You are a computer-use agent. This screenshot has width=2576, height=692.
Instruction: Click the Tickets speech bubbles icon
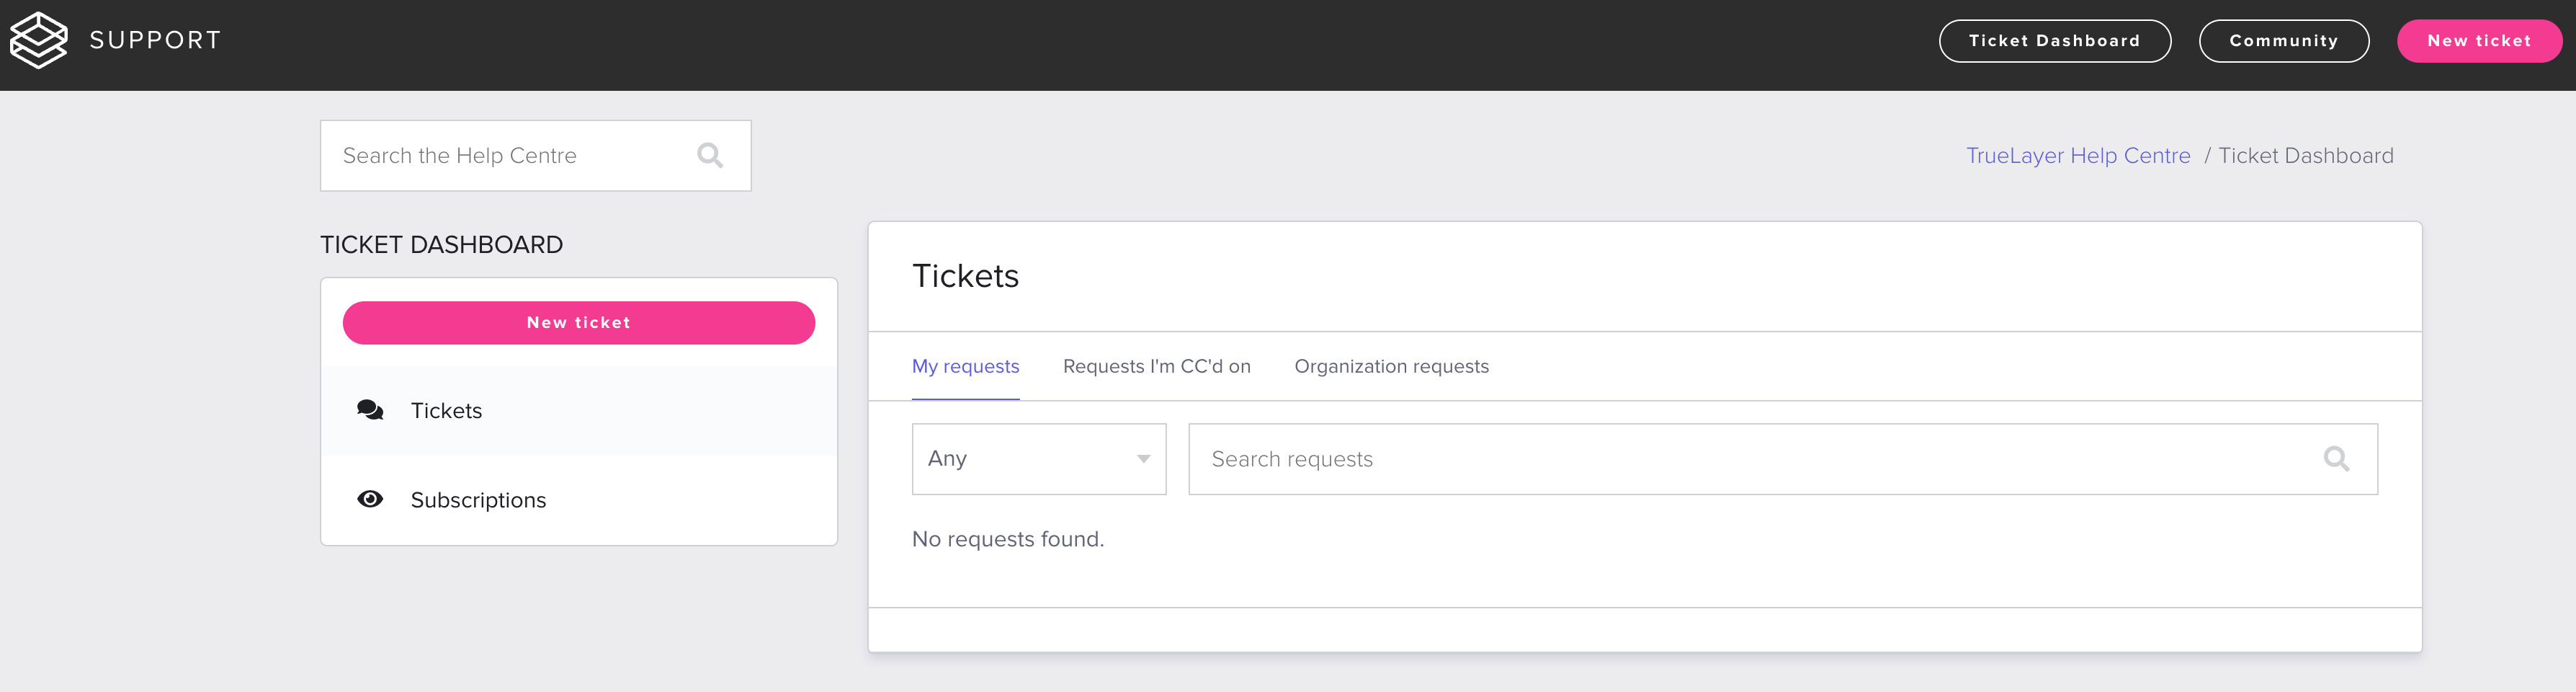point(370,410)
